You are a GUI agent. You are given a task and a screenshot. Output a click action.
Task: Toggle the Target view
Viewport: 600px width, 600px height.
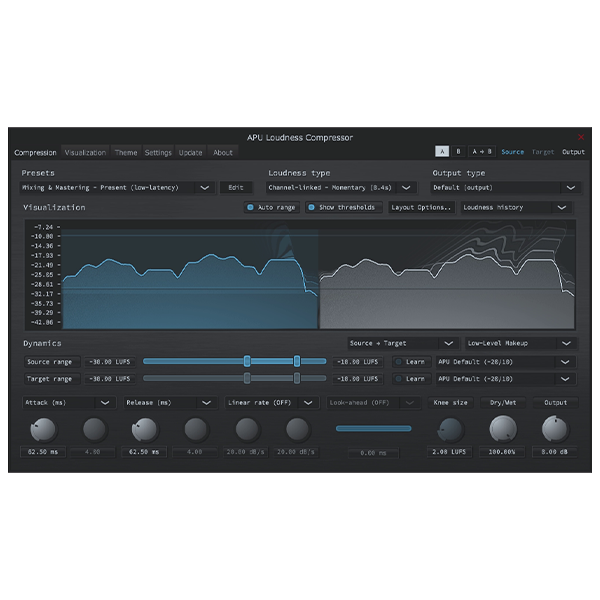pyautogui.click(x=543, y=152)
